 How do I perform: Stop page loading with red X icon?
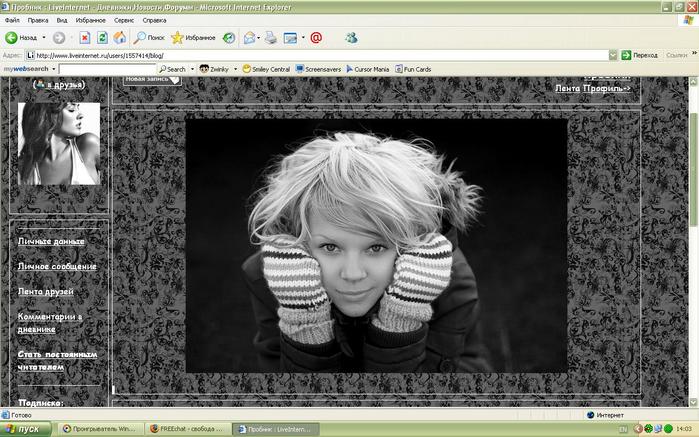pyautogui.click(x=85, y=38)
